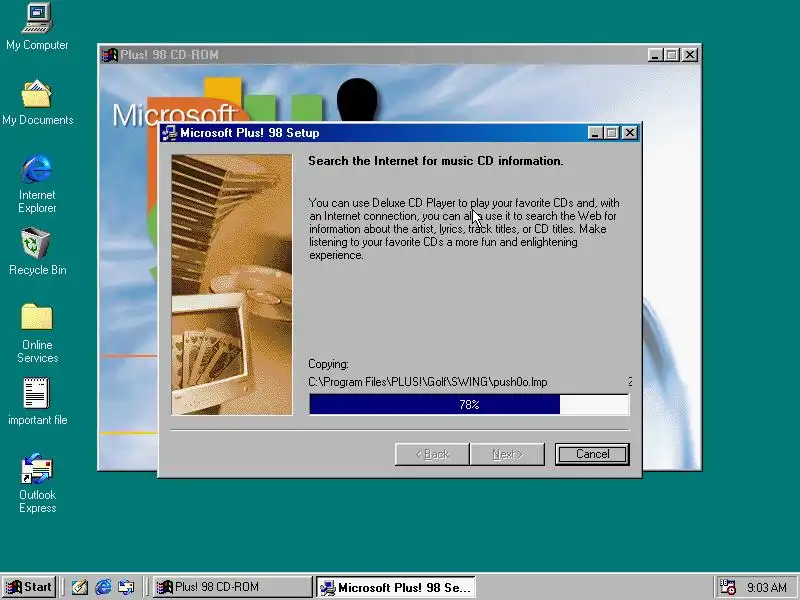Launch Outlook Express from the quick launch bar
The height and width of the screenshot is (600, 800).
point(126,587)
